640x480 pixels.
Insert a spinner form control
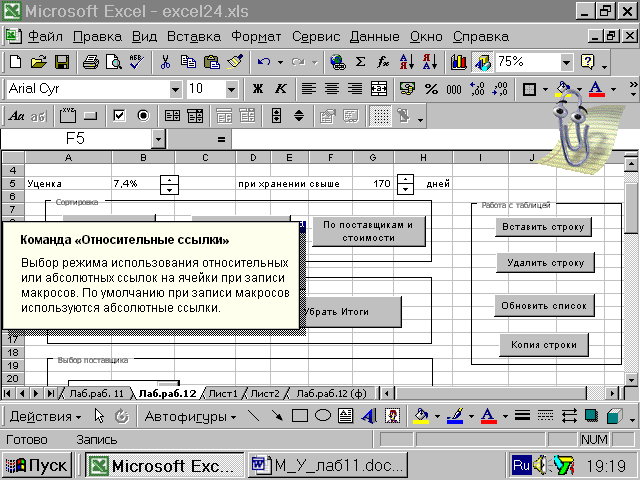click(299, 116)
